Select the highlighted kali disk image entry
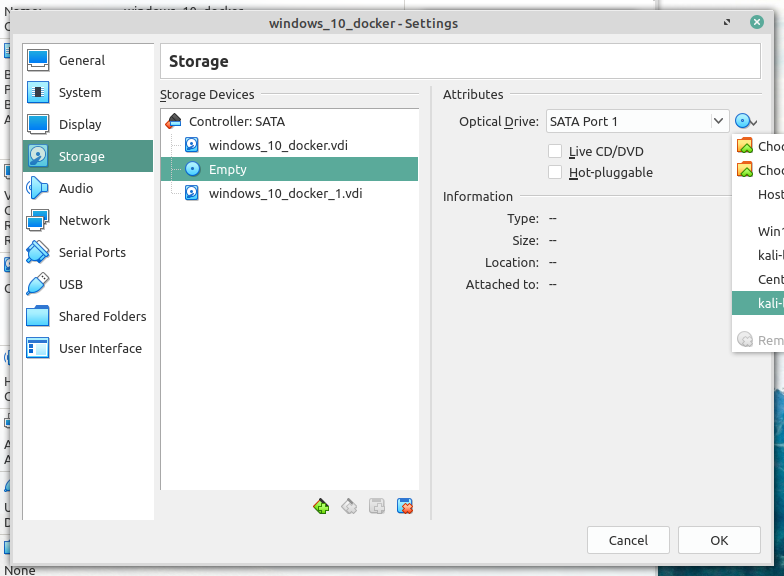Viewport: 784px width, 576px height. click(x=758, y=304)
